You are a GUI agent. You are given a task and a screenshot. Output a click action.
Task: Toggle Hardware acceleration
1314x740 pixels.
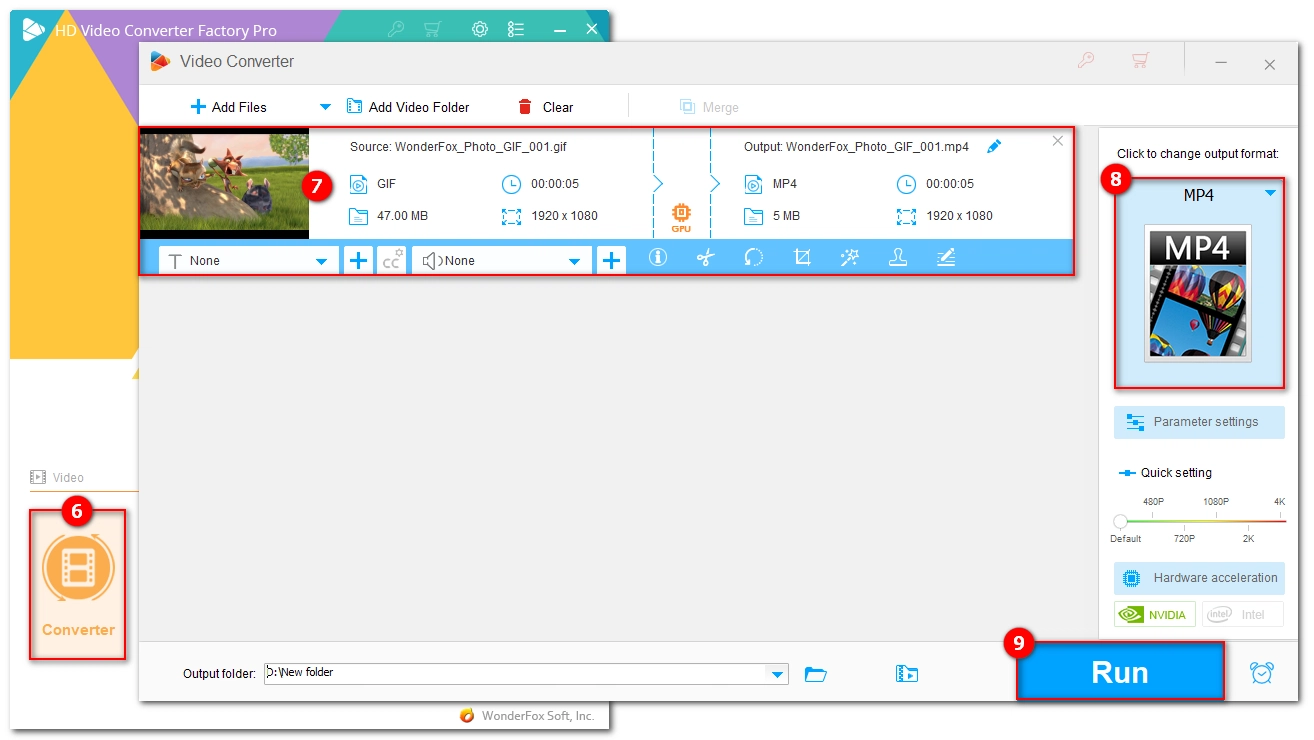click(x=1199, y=578)
